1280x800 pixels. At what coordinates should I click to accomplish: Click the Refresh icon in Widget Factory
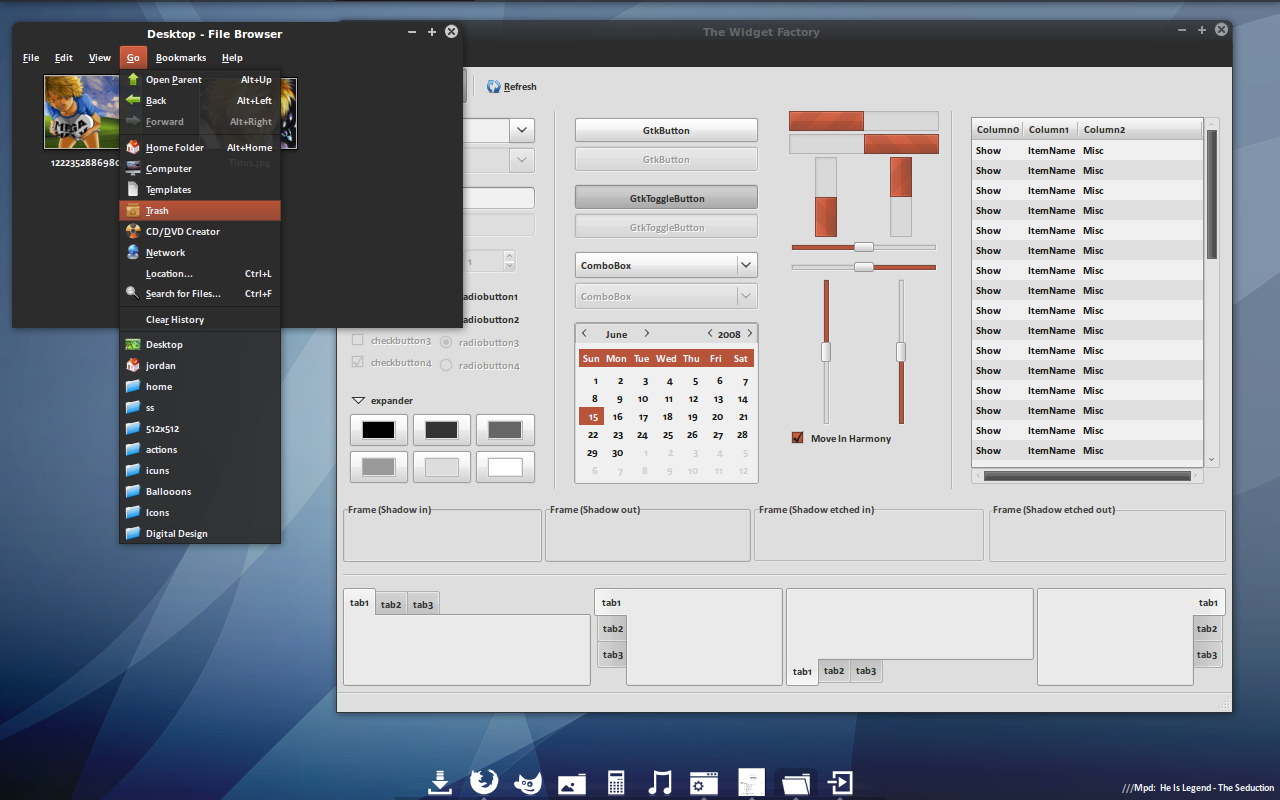click(x=493, y=87)
